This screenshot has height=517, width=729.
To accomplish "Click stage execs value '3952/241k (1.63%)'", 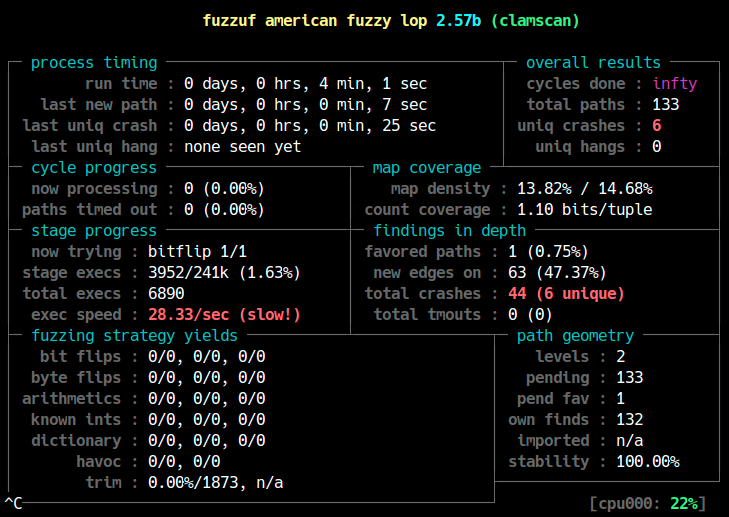I will click(224, 273).
